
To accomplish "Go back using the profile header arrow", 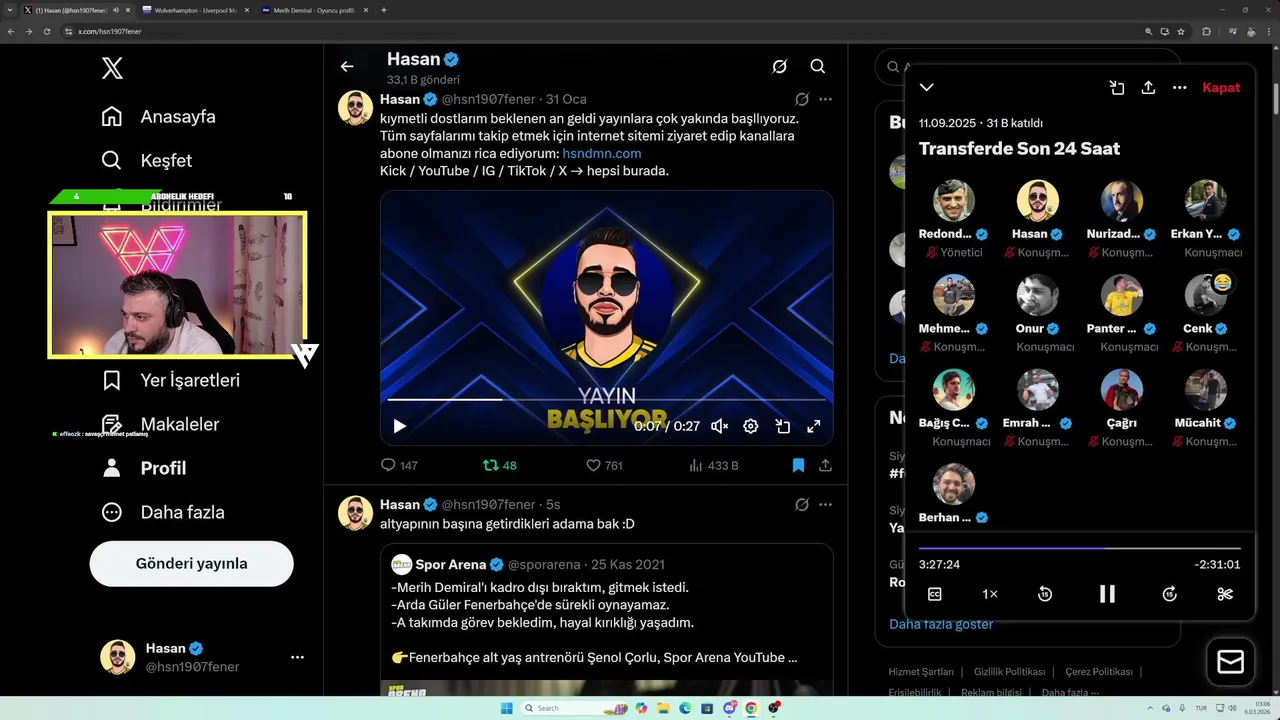I will tap(347, 66).
